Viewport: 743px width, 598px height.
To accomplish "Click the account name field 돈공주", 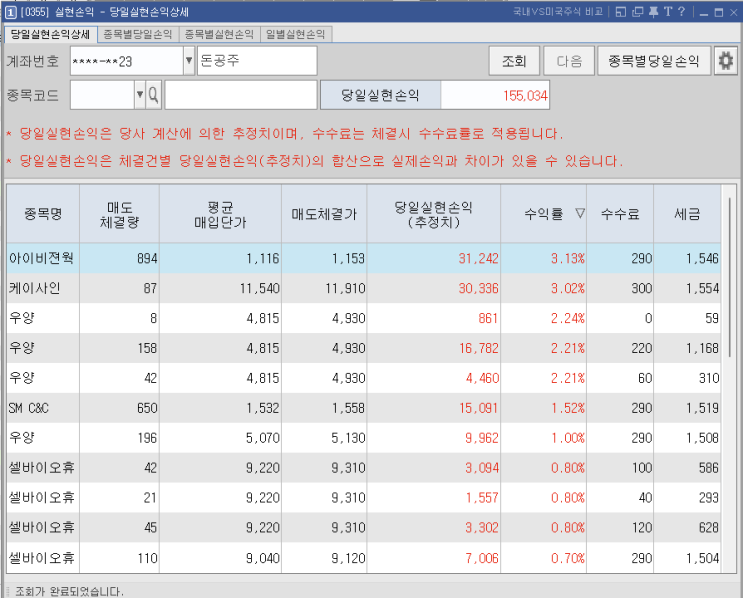I will (257, 61).
